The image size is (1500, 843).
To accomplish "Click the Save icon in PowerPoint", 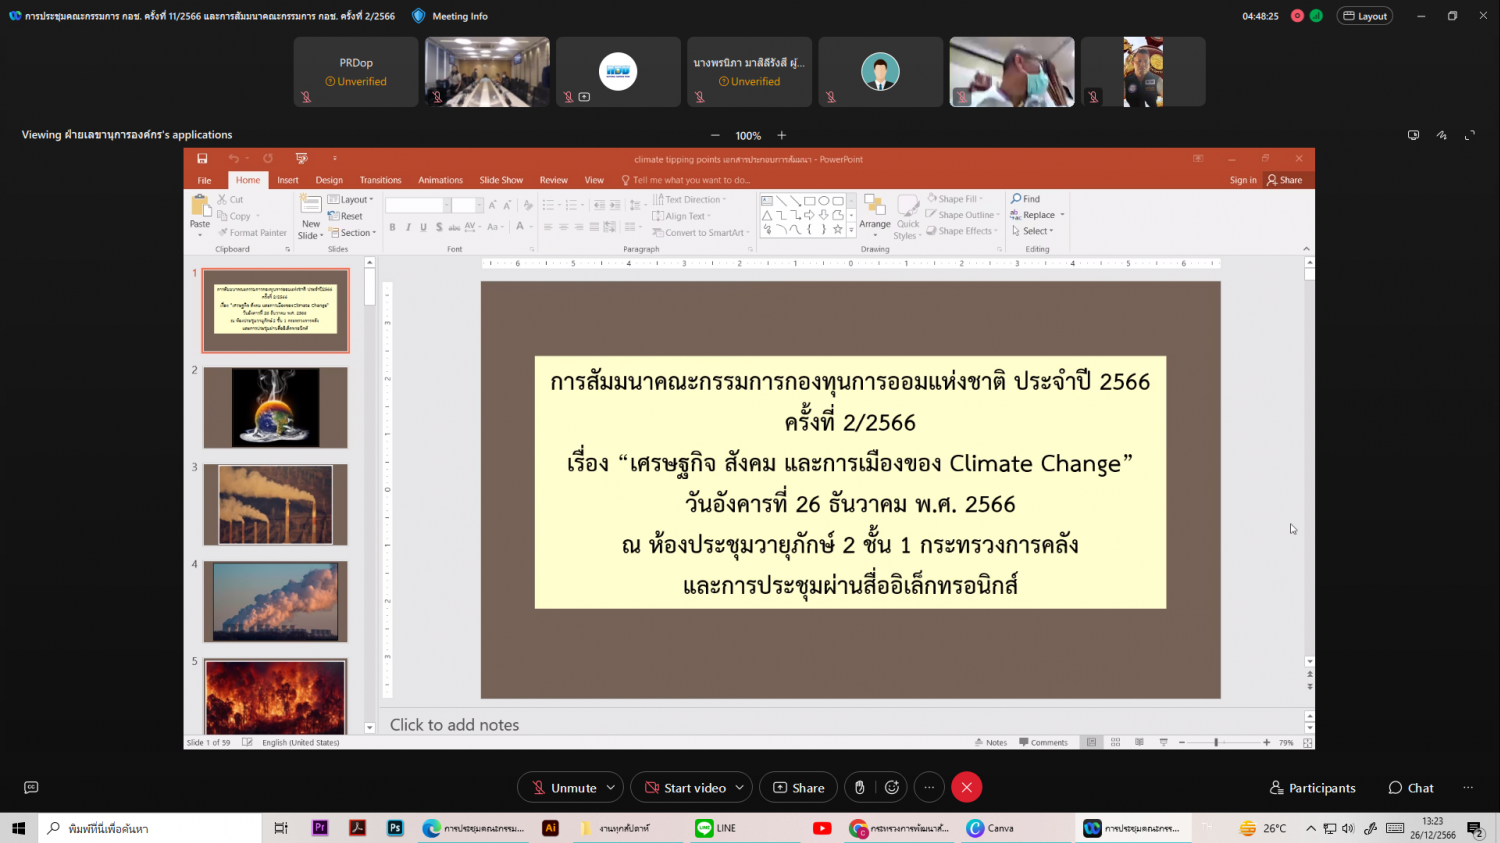I will point(202,159).
